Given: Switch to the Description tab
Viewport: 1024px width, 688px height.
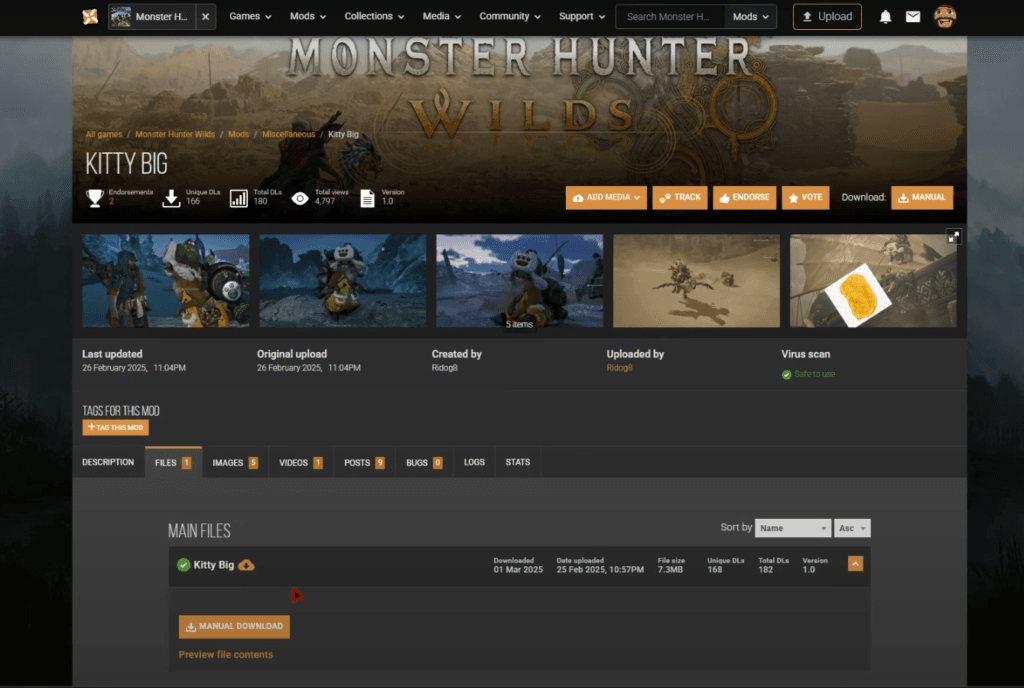Looking at the screenshot, I should (108, 462).
